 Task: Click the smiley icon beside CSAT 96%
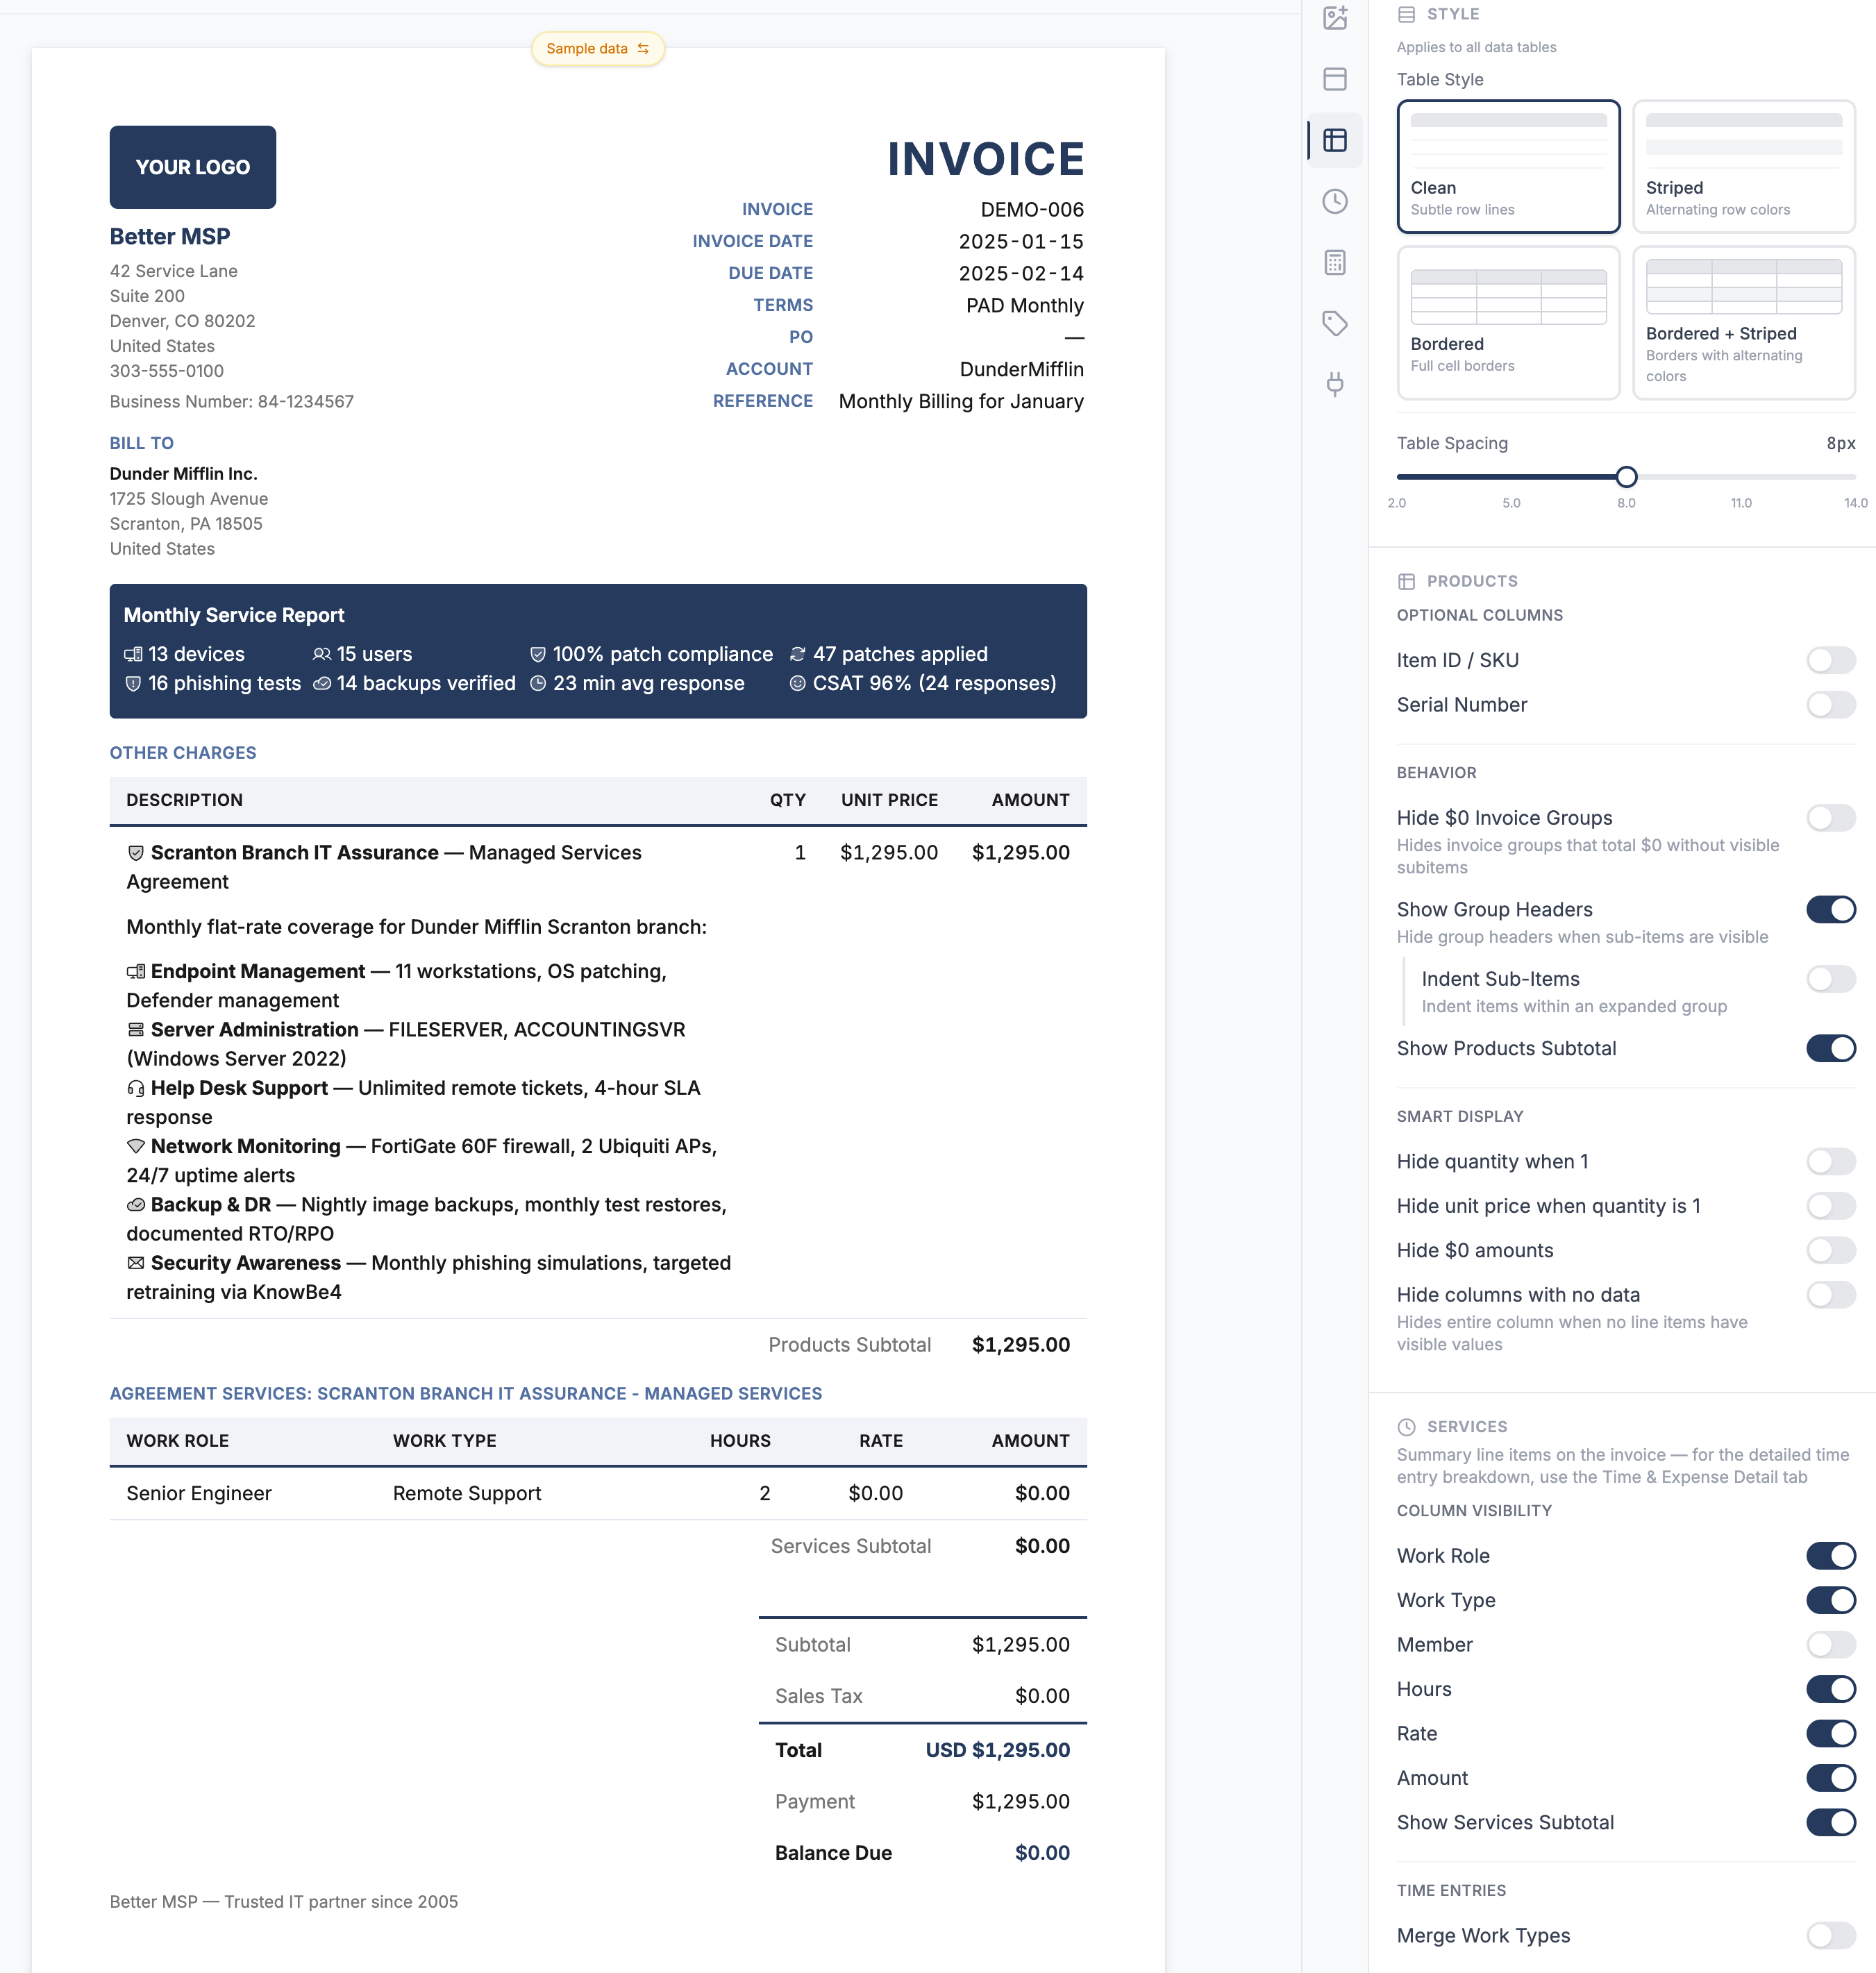click(797, 683)
